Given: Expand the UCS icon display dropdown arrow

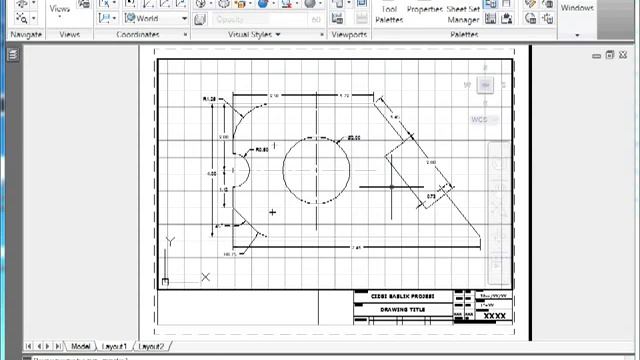Looking at the screenshot, I should tap(114, 18).
